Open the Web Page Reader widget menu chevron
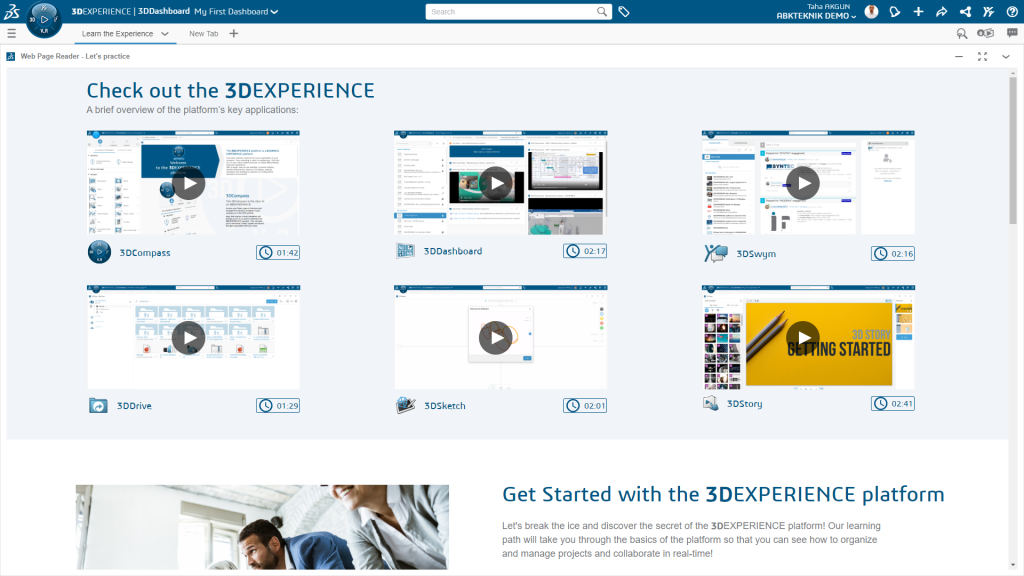 click(1006, 56)
